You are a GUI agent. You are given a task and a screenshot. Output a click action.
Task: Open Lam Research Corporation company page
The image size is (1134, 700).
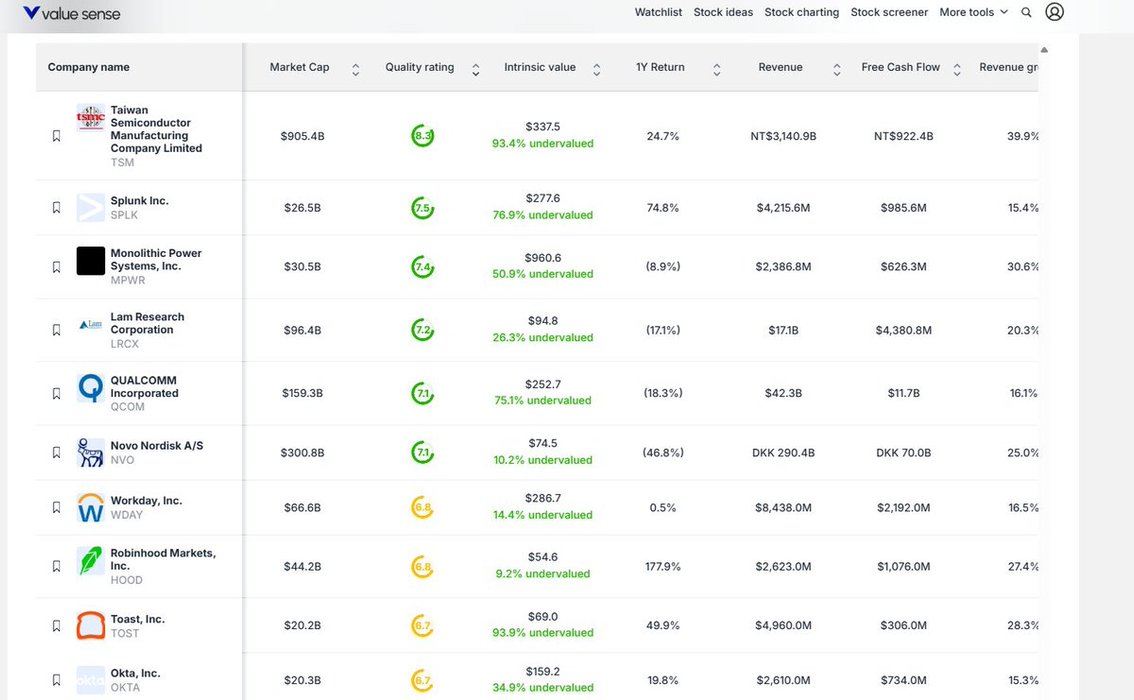click(148, 323)
